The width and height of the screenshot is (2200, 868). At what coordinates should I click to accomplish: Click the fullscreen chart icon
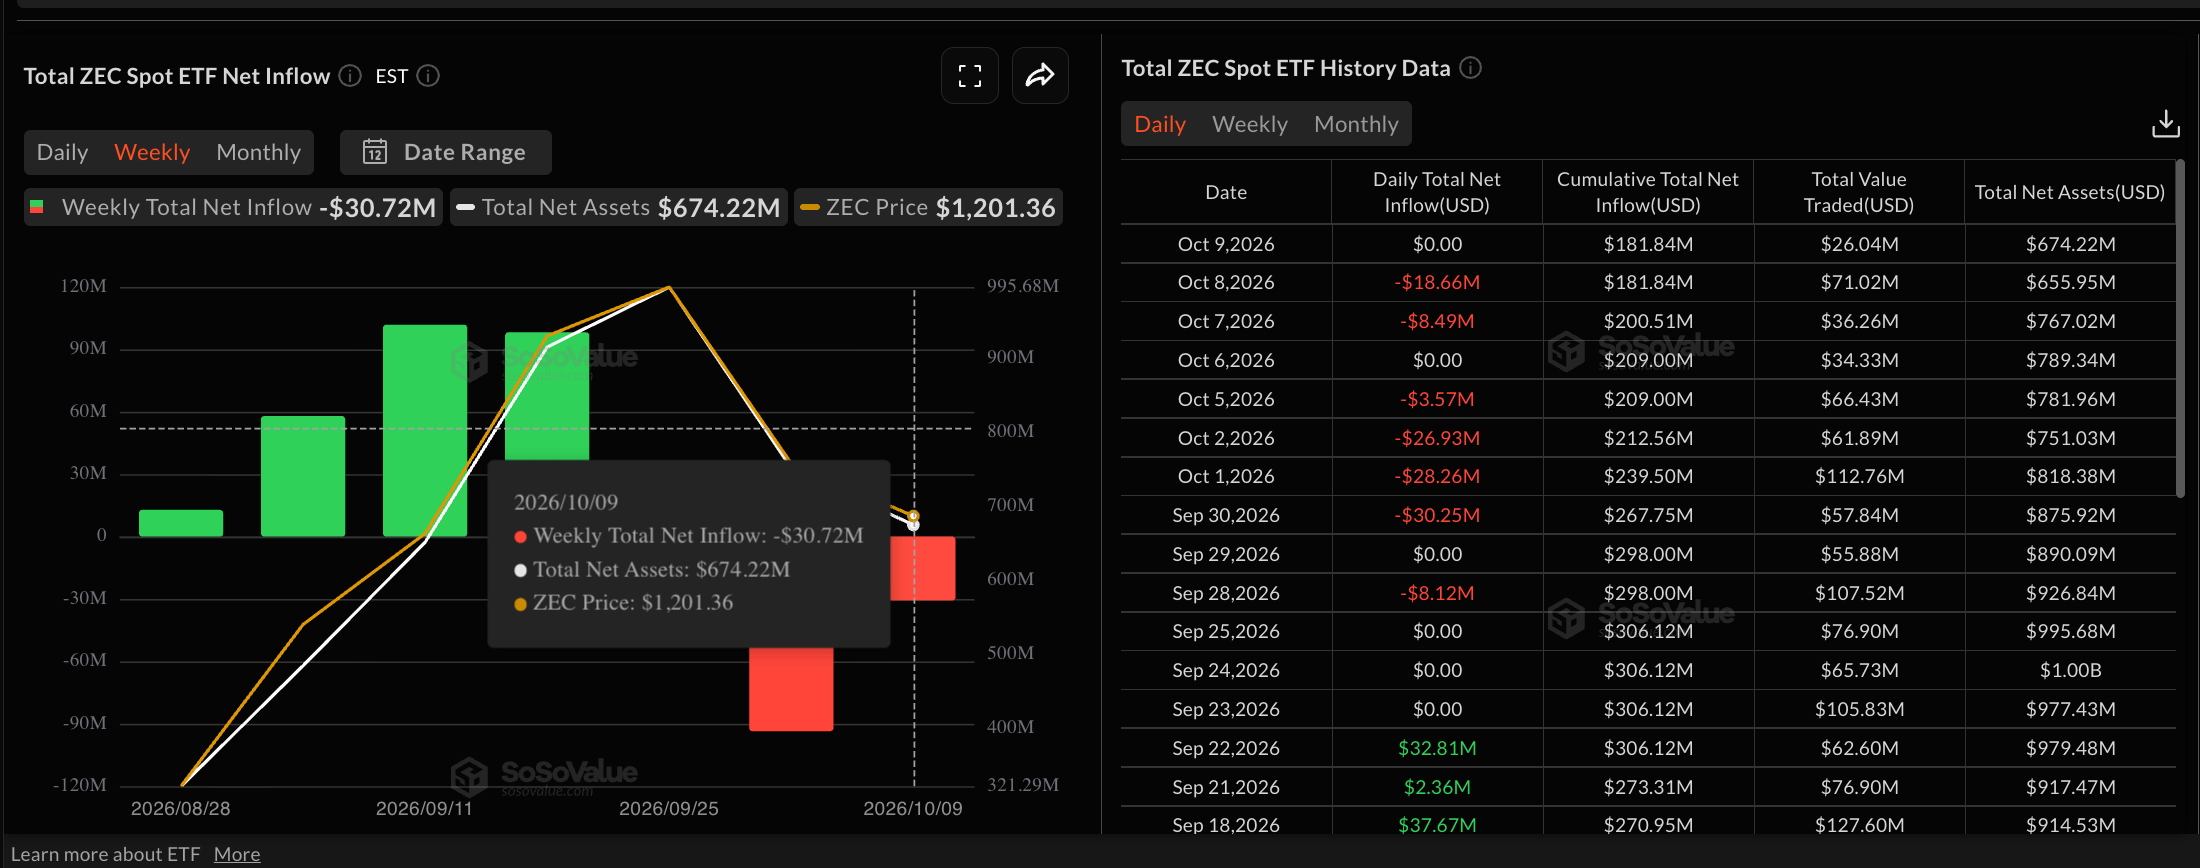(969, 76)
